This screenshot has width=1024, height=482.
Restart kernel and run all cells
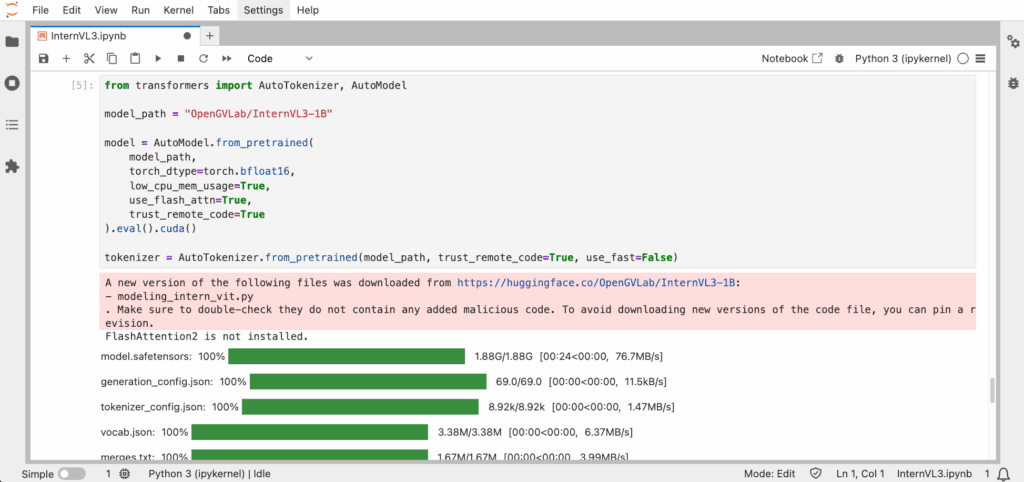227,59
